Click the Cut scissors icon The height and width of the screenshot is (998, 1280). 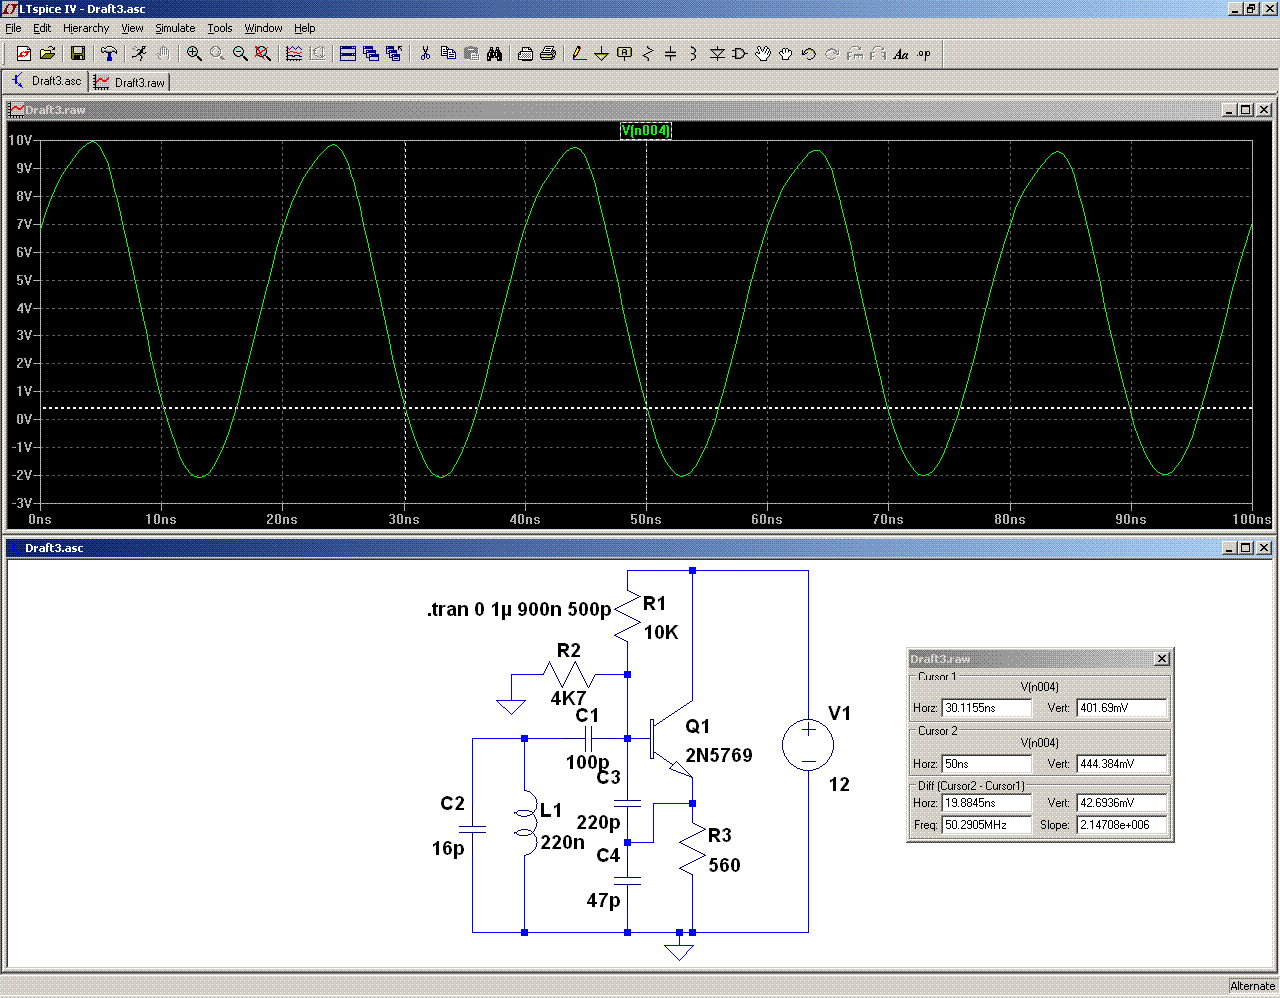[425, 54]
